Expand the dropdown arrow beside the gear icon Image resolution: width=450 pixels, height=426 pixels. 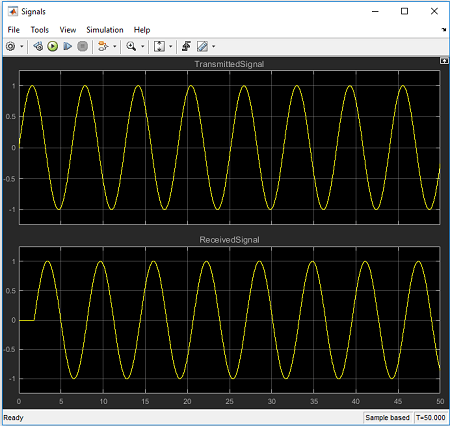pyautogui.click(x=22, y=46)
